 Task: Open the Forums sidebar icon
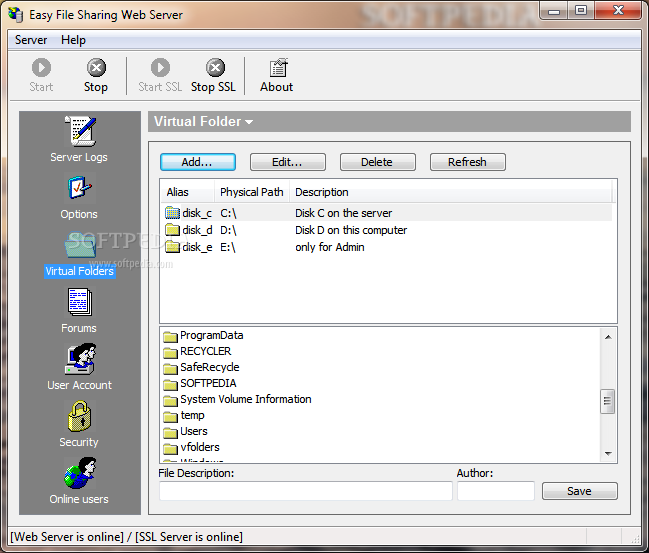point(79,302)
